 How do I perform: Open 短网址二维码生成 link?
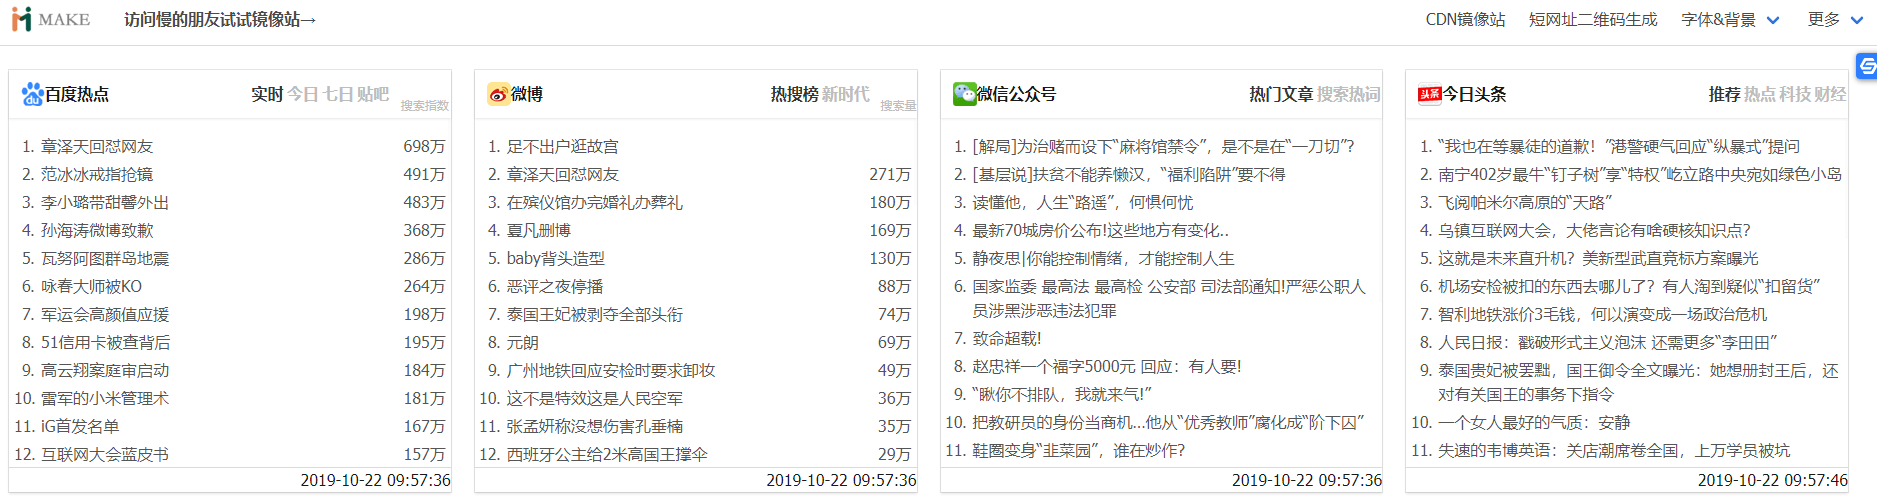1592,20
